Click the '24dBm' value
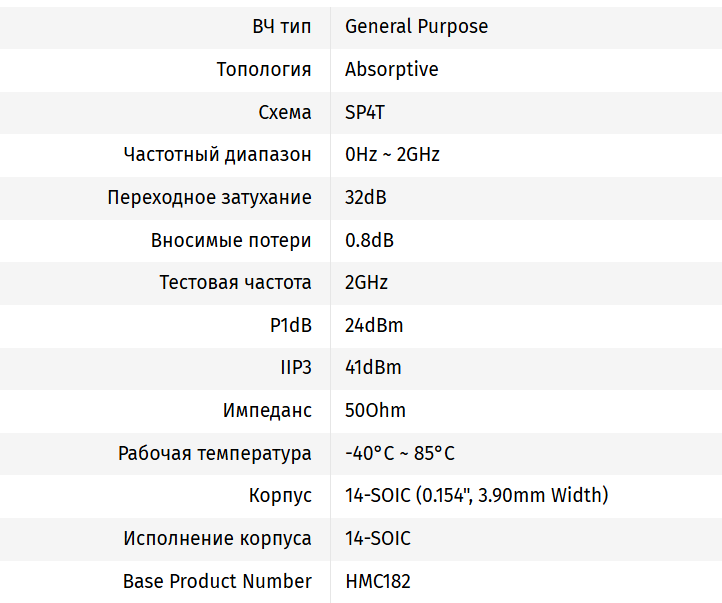 click(x=374, y=326)
